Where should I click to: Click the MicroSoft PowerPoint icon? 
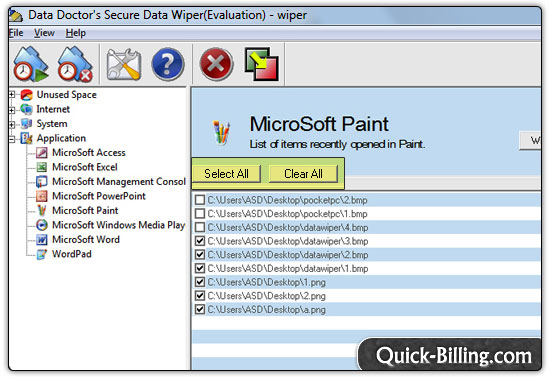(42, 196)
